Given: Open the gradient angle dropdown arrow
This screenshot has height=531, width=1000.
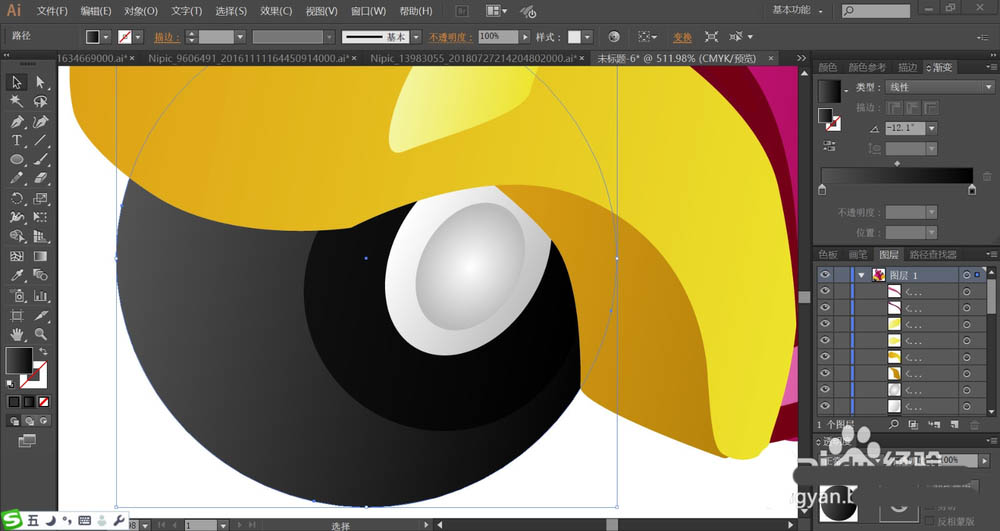Looking at the screenshot, I should pos(931,128).
